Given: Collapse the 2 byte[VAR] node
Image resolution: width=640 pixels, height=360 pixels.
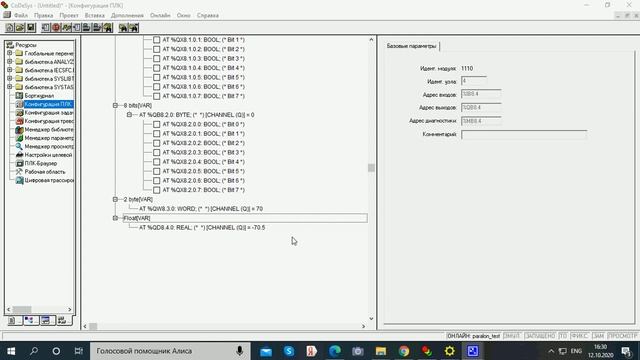Looking at the screenshot, I should [115, 199].
